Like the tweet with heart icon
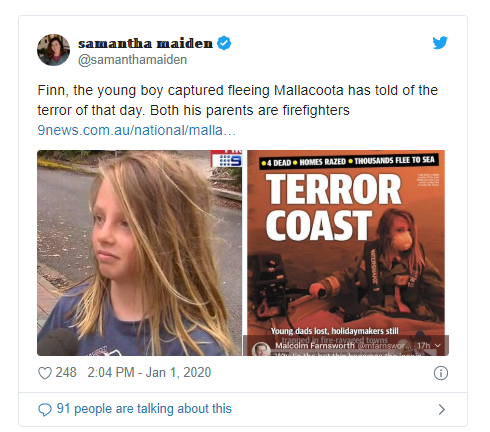Image resolution: width=490 pixels, height=432 pixels. tap(45, 373)
